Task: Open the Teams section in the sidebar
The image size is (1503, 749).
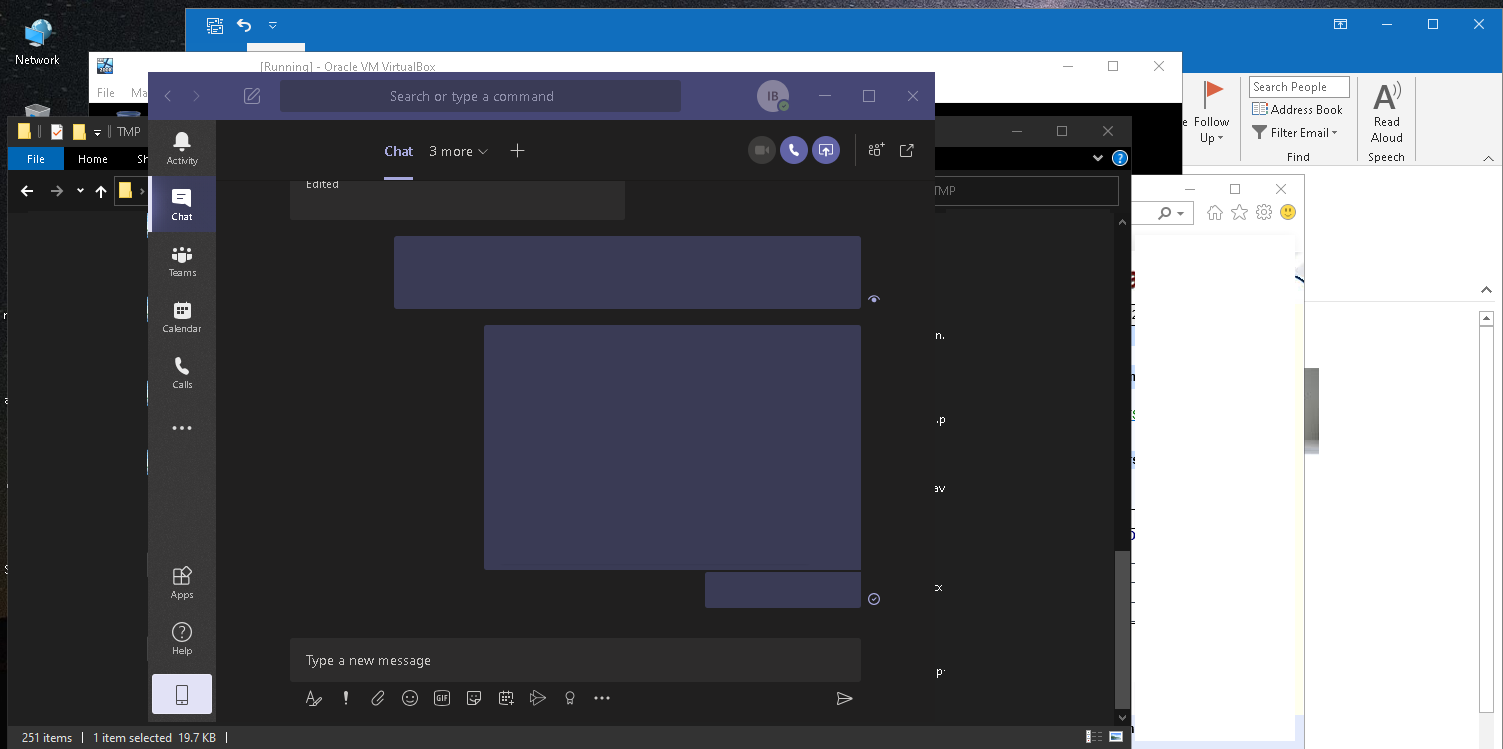Action: point(182,260)
